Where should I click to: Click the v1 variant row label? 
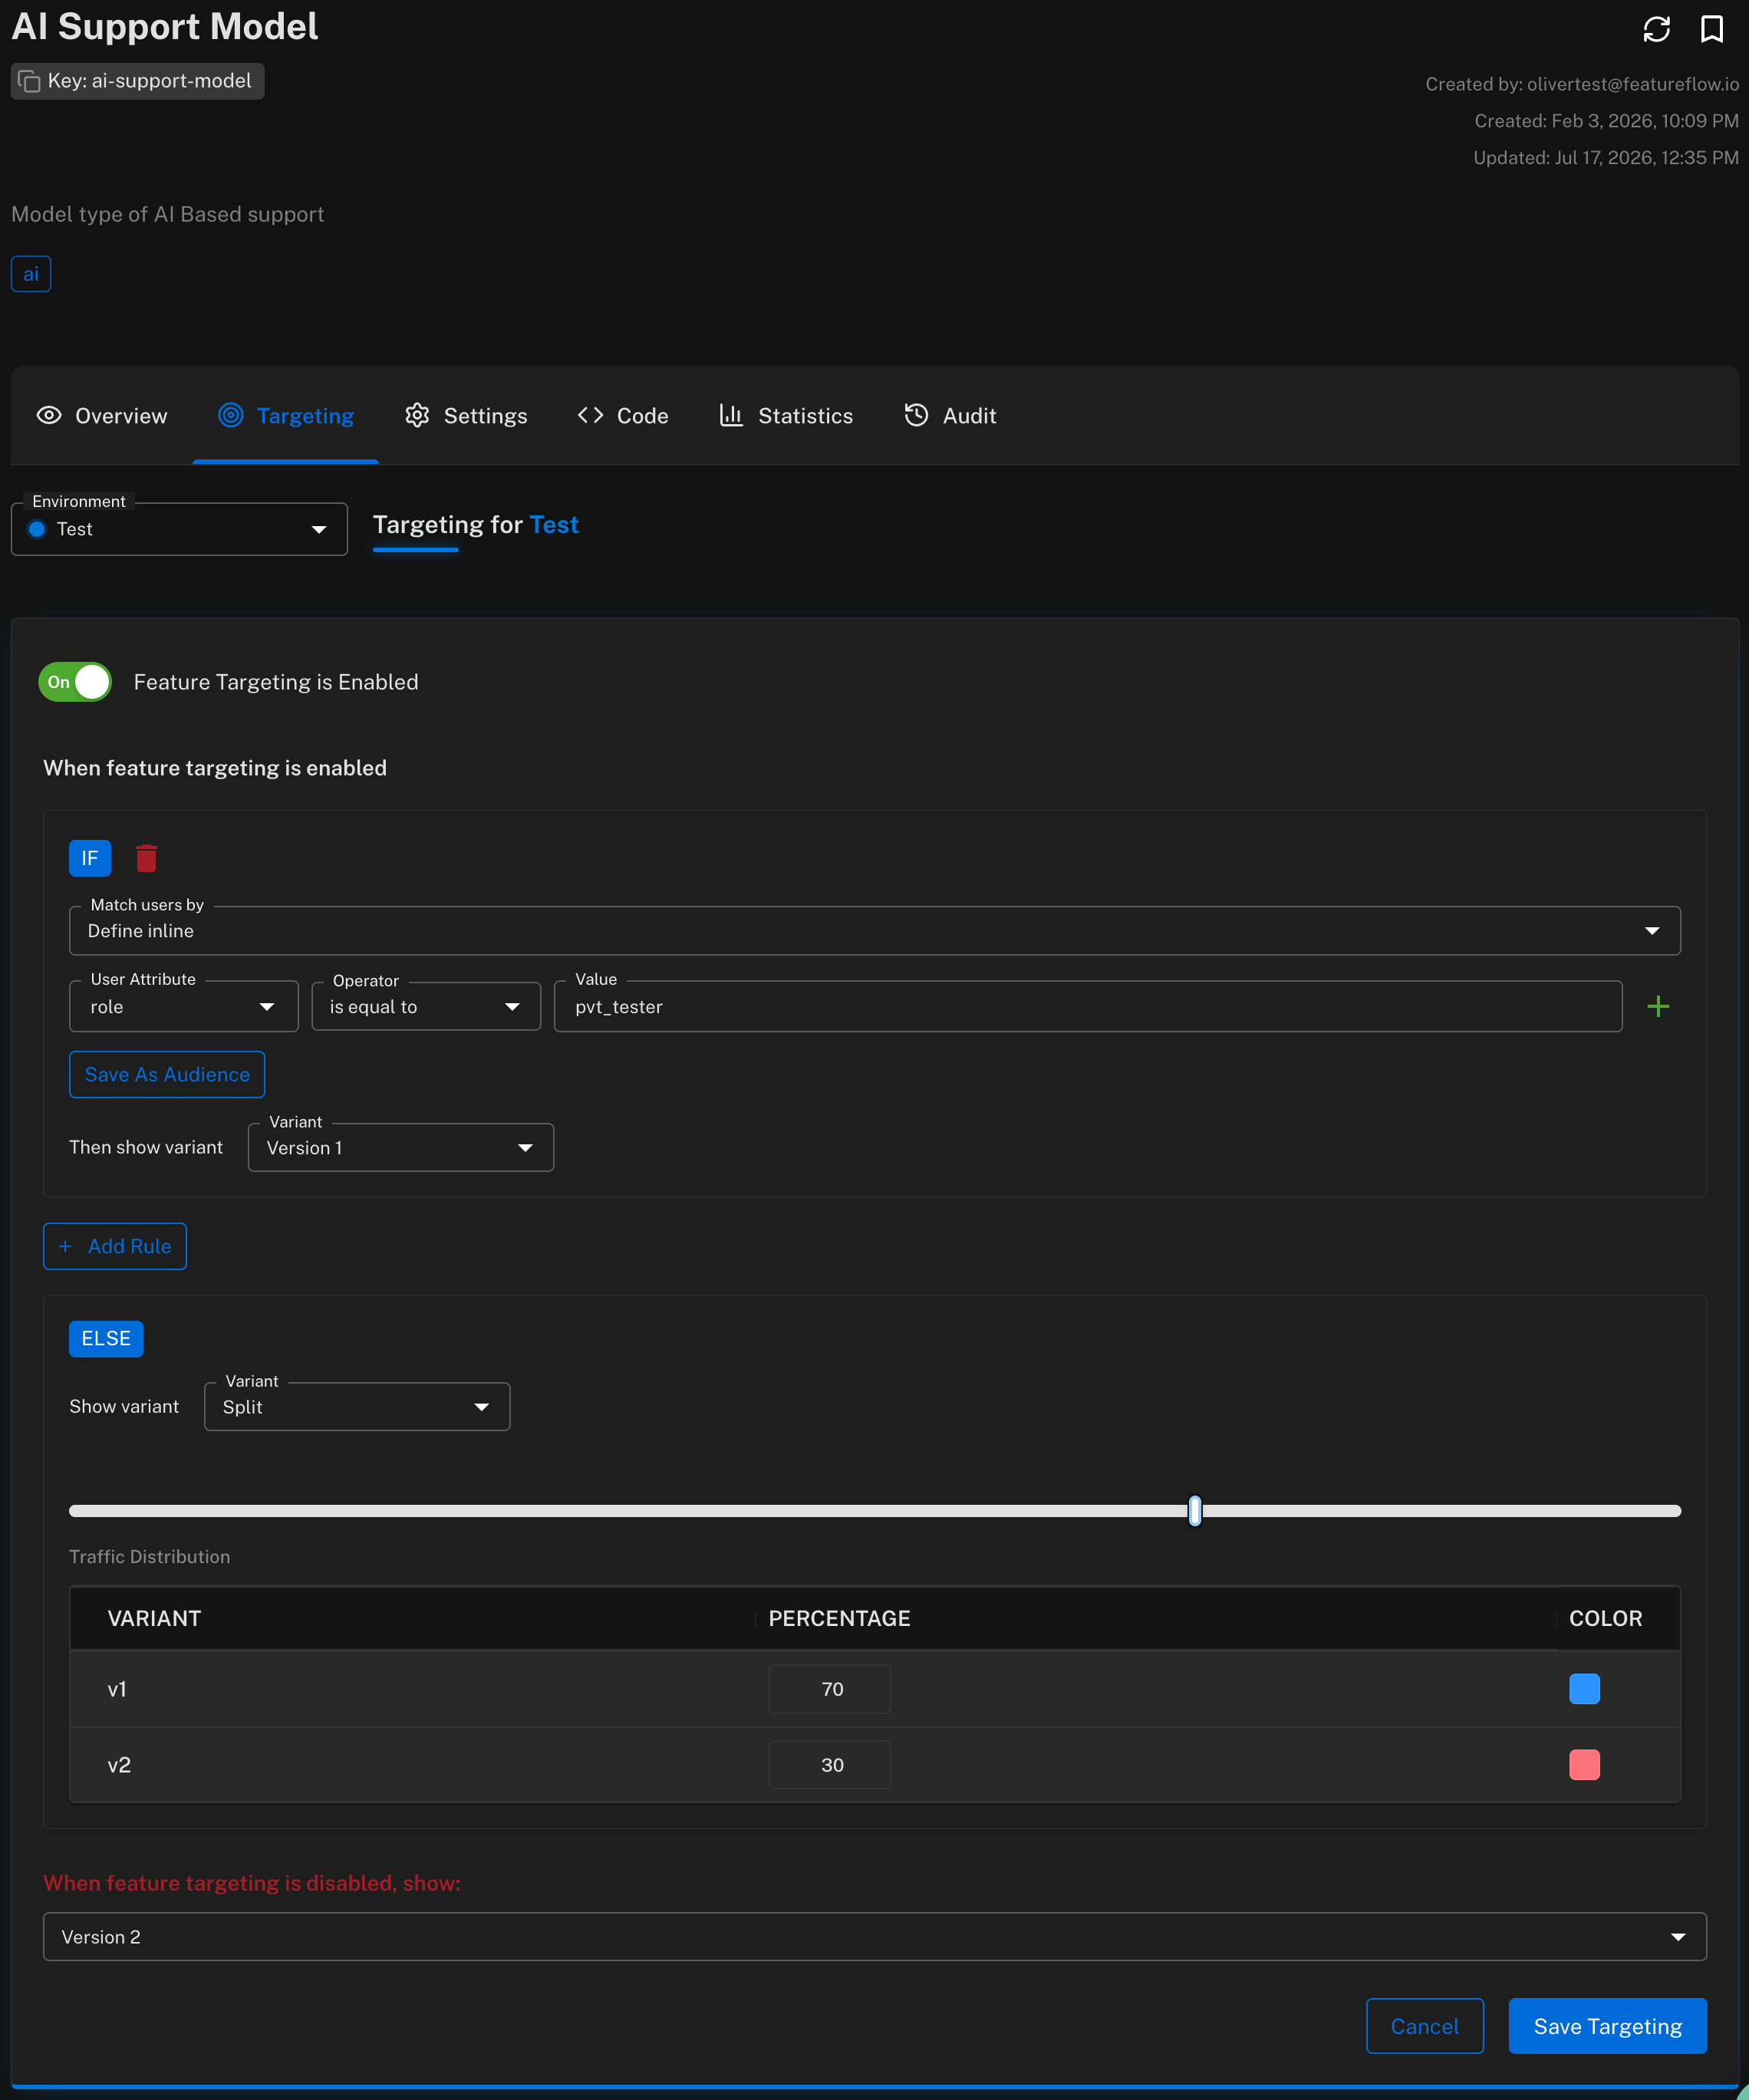(x=117, y=1689)
